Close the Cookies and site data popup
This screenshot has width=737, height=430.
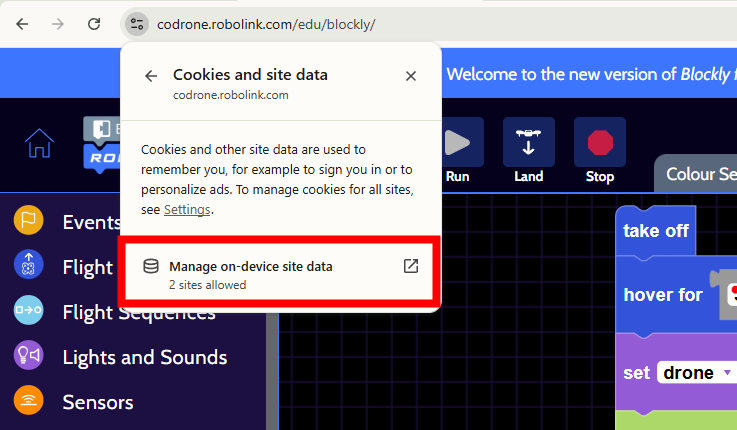(411, 76)
